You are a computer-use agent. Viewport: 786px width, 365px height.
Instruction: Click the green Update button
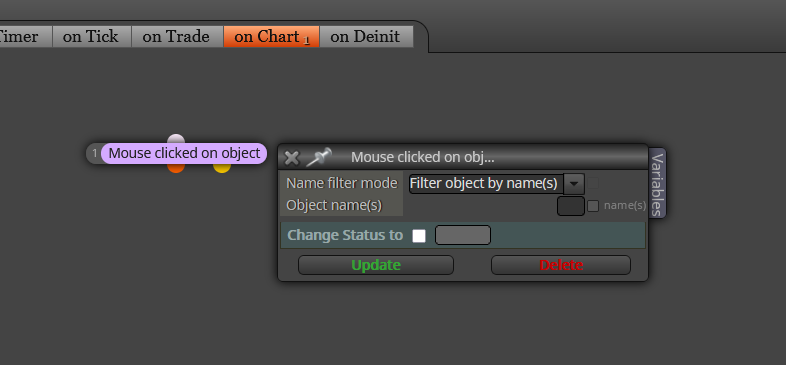376,265
